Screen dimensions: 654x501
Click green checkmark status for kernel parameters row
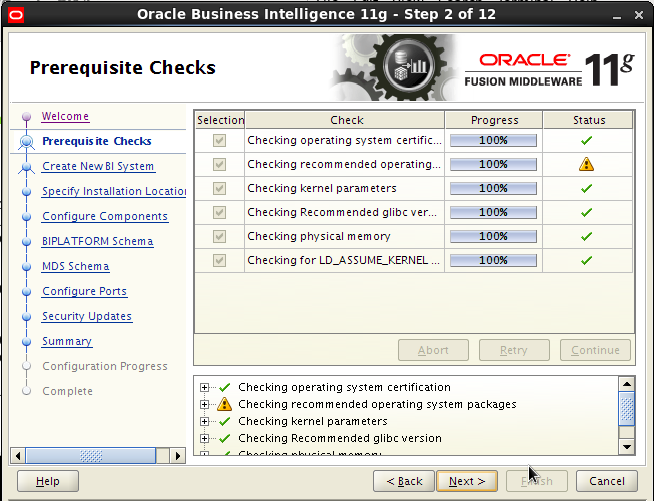[x=586, y=189]
